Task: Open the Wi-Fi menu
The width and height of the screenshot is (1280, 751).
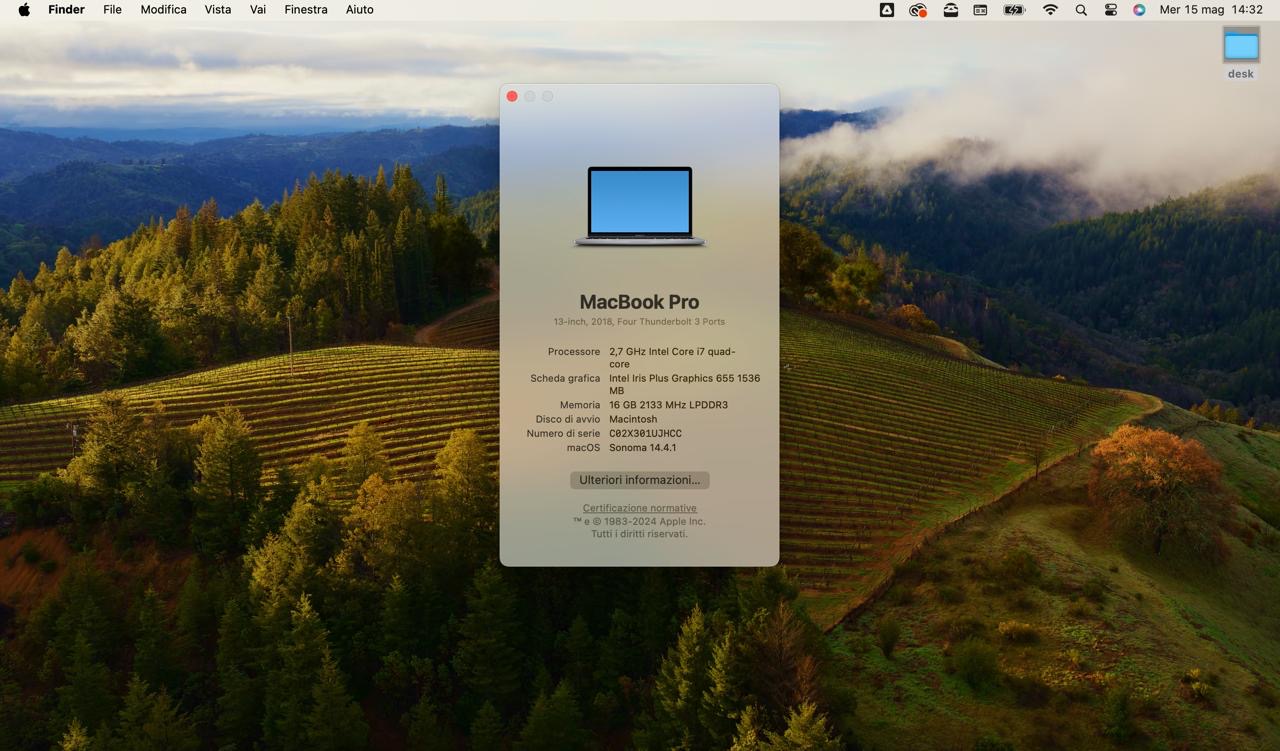Action: tap(1050, 10)
